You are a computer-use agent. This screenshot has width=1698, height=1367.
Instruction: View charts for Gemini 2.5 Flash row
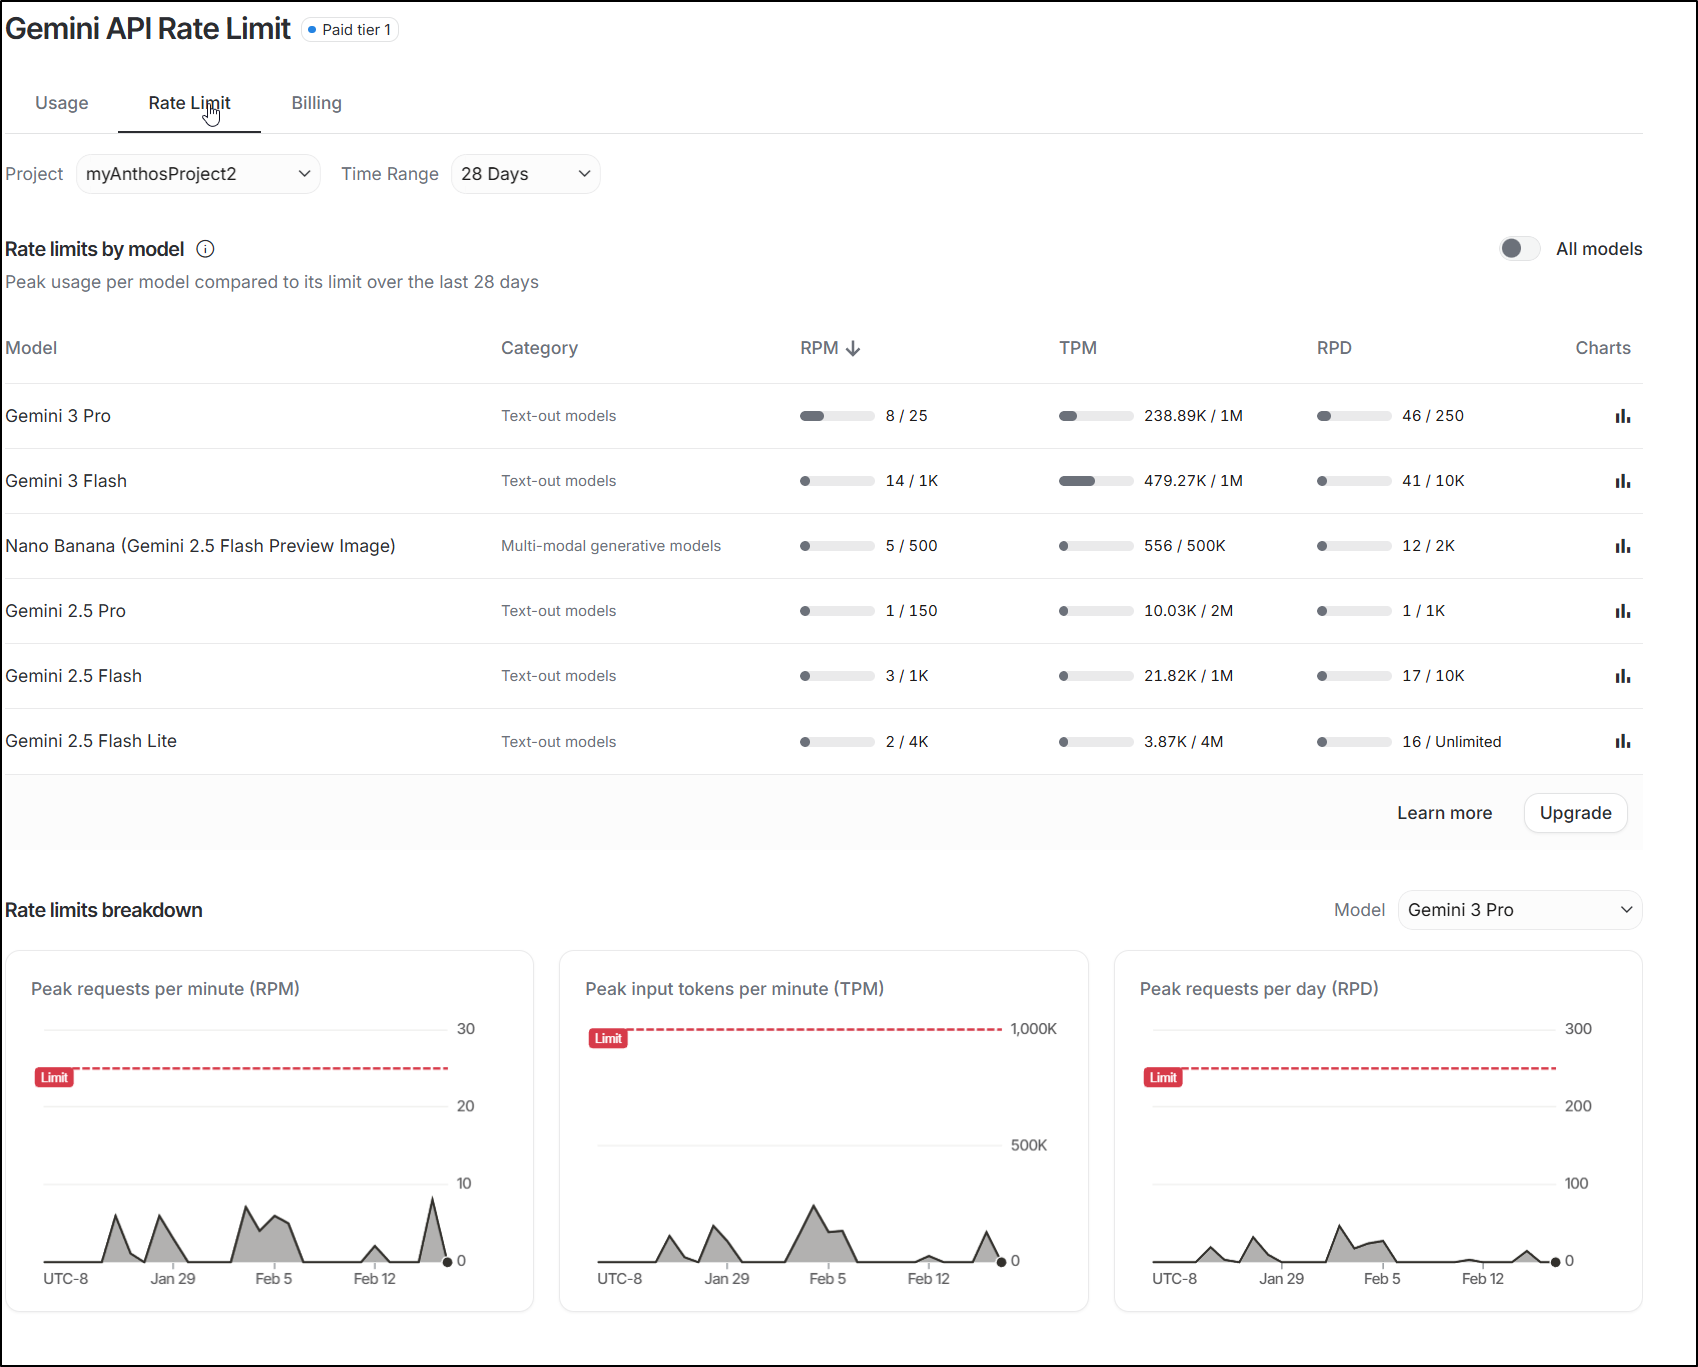pos(1622,676)
